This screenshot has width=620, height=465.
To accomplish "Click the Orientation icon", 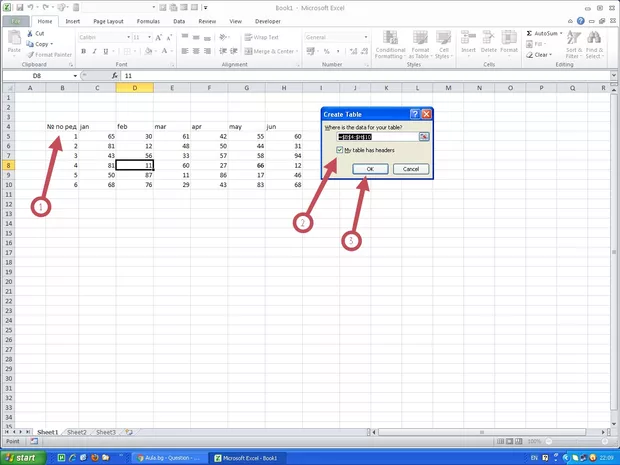I will click(x=223, y=37).
